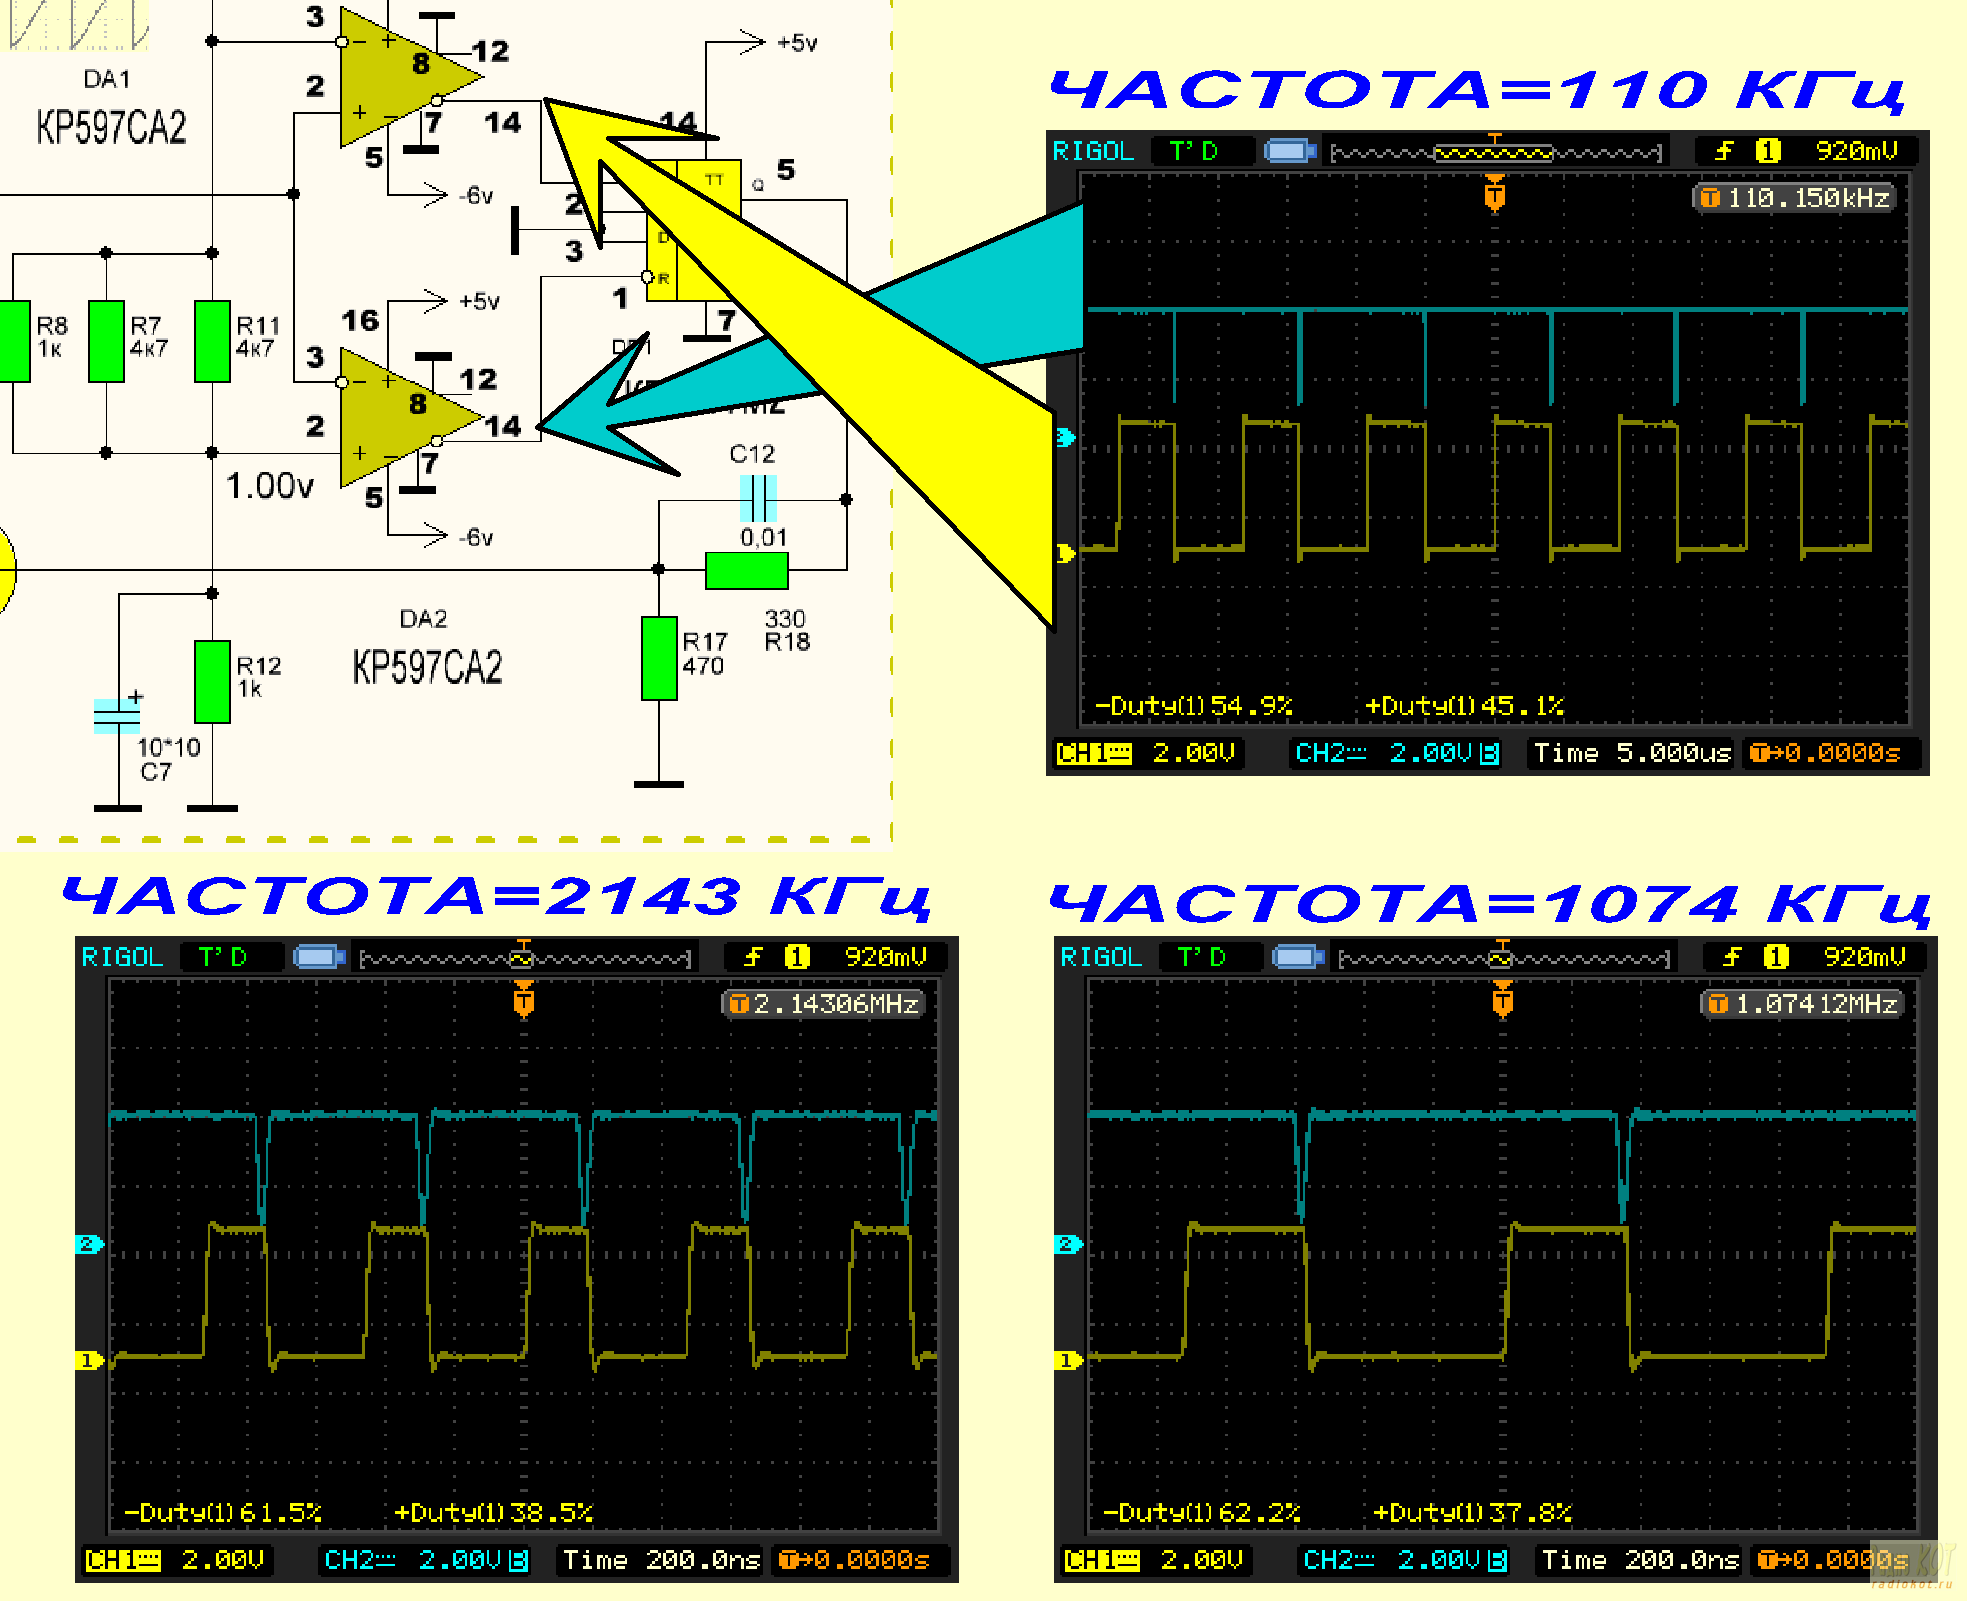This screenshot has width=1967, height=1601.
Task: Click the trigger source channel 1 badge on the 2143 kHz scope
Action: coord(797,957)
